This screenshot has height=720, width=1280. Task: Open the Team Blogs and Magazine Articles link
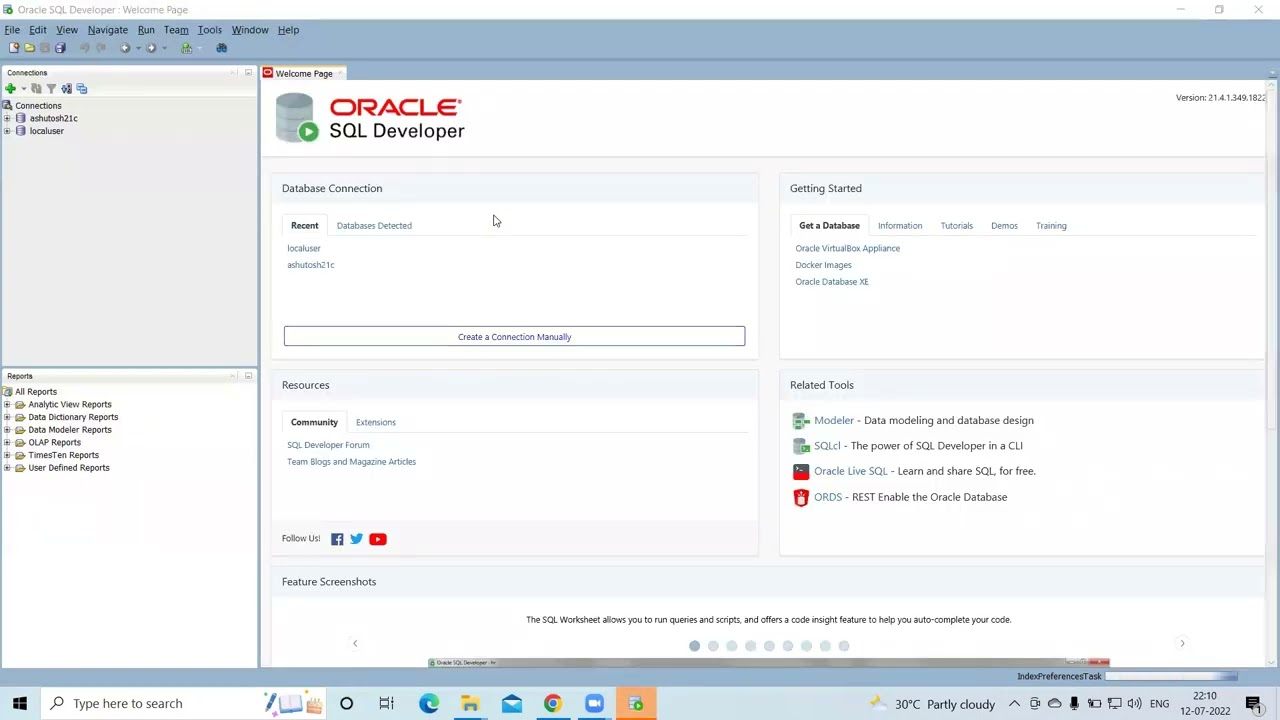coord(351,462)
